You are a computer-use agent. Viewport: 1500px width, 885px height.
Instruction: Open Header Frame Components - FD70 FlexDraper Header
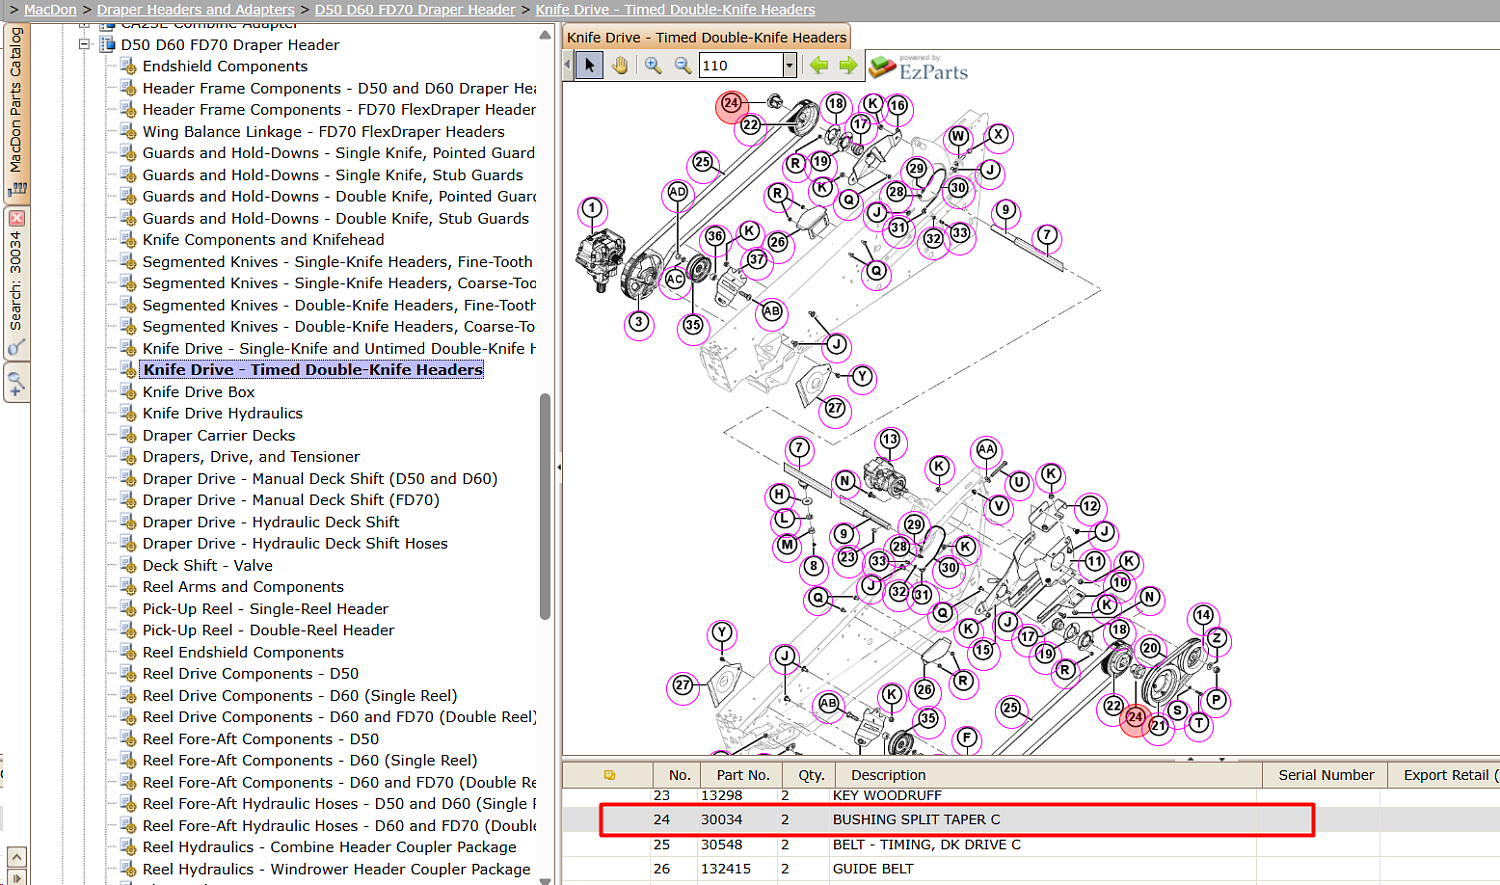pos(339,110)
